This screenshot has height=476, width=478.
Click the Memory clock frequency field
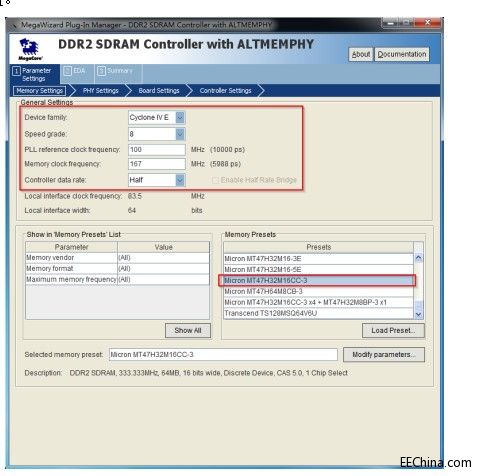click(x=157, y=164)
